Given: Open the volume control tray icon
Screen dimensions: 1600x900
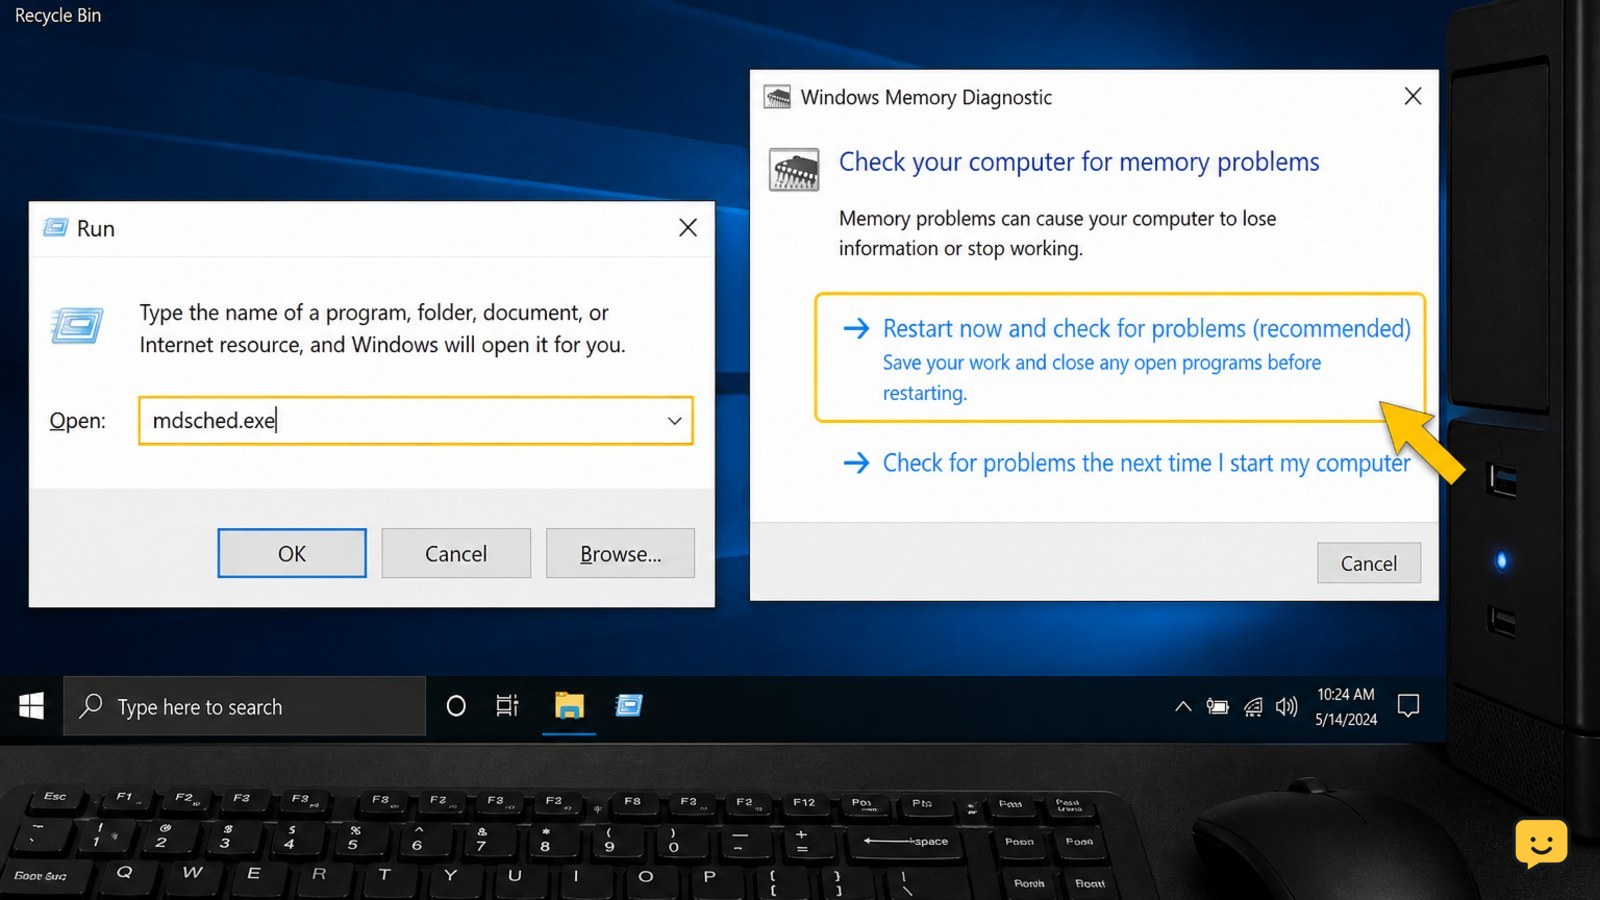Looking at the screenshot, I should 1287,707.
